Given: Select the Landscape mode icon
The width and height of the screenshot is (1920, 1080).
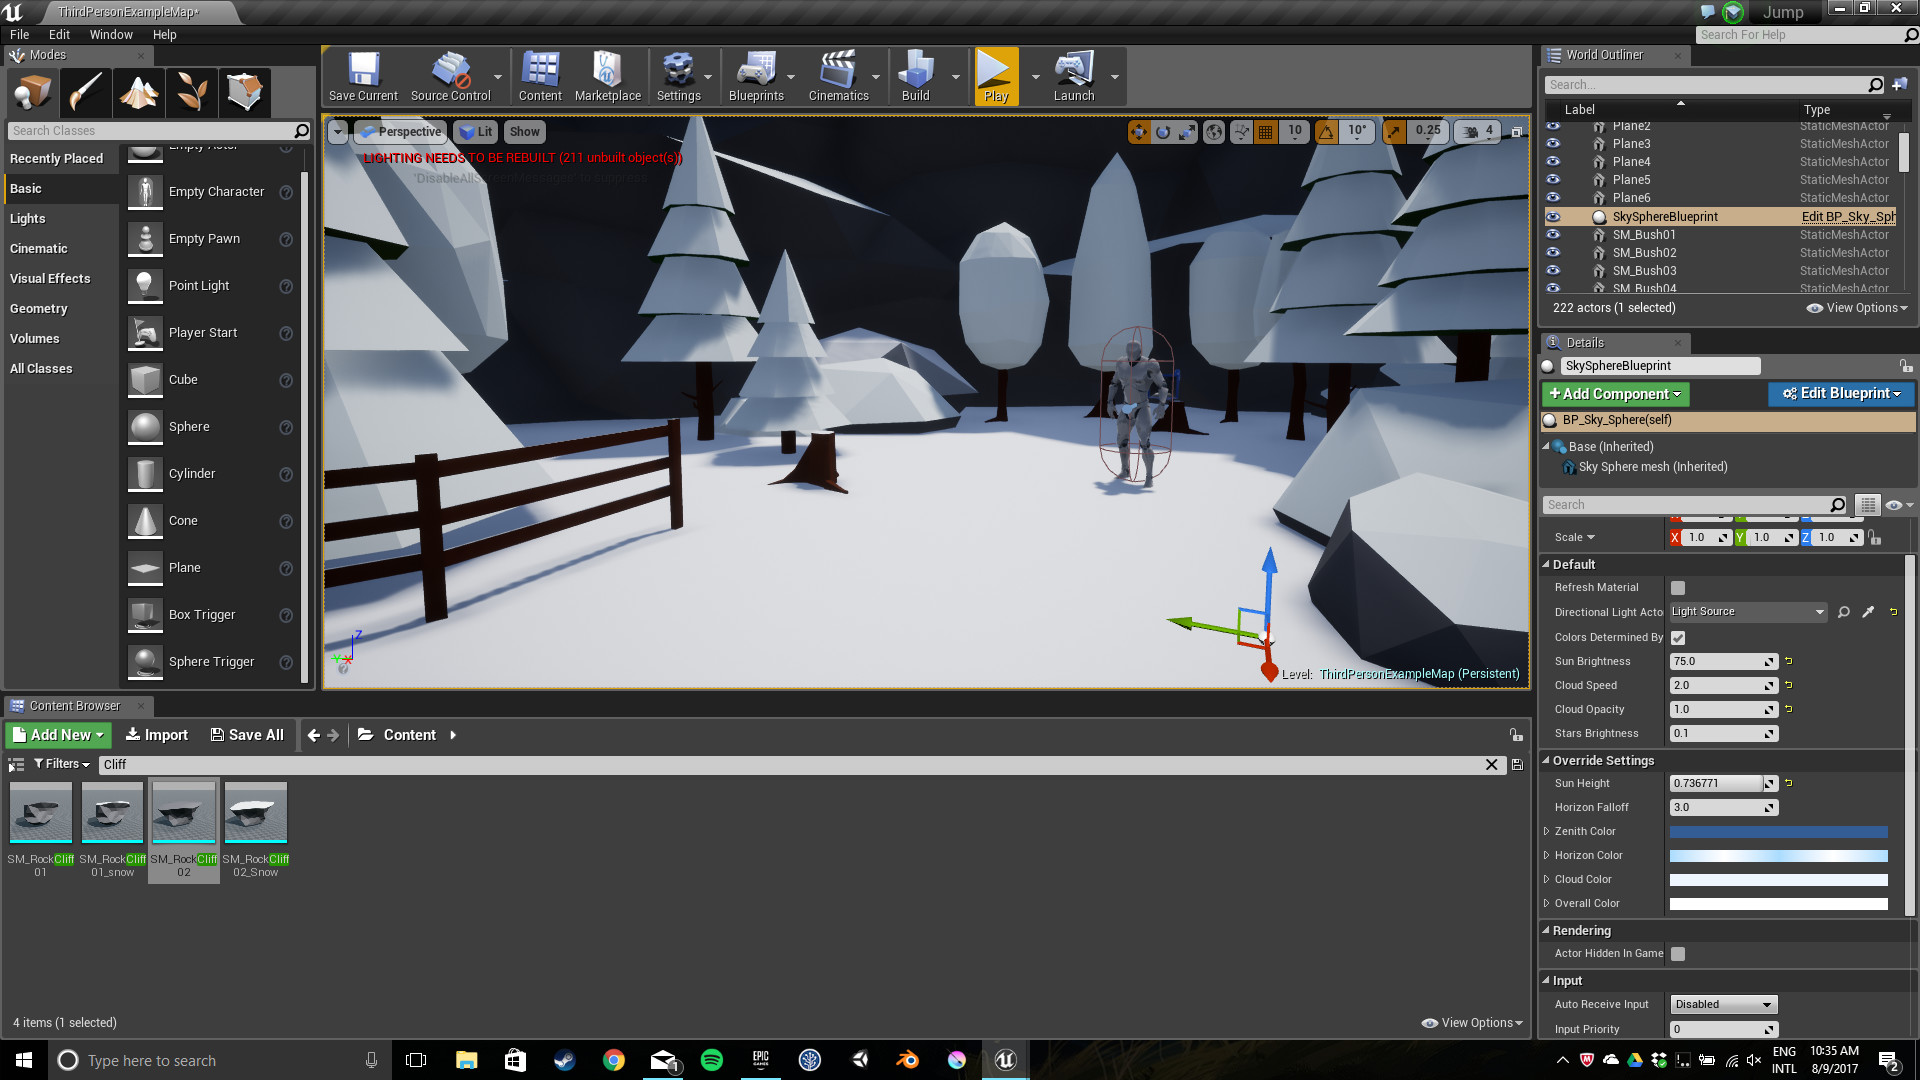Looking at the screenshot, I should pos(139,92).
